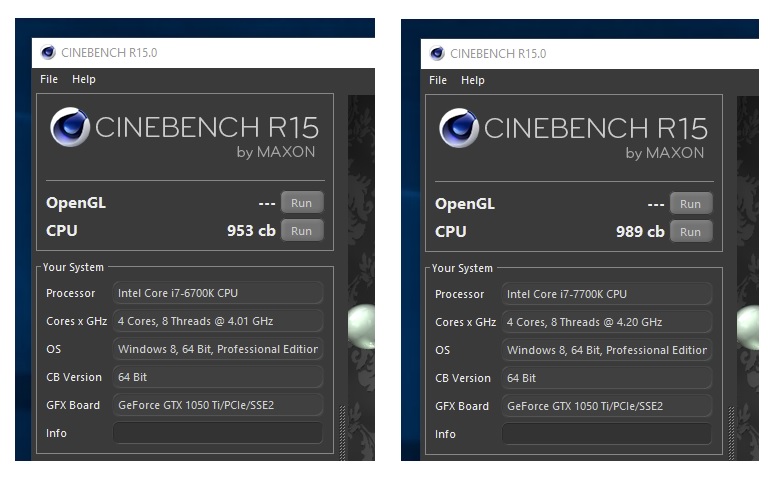The image size is (780, 478).
Task: Click the CPU label in right window
Action: pyautogui.click(x=451, y=232)
